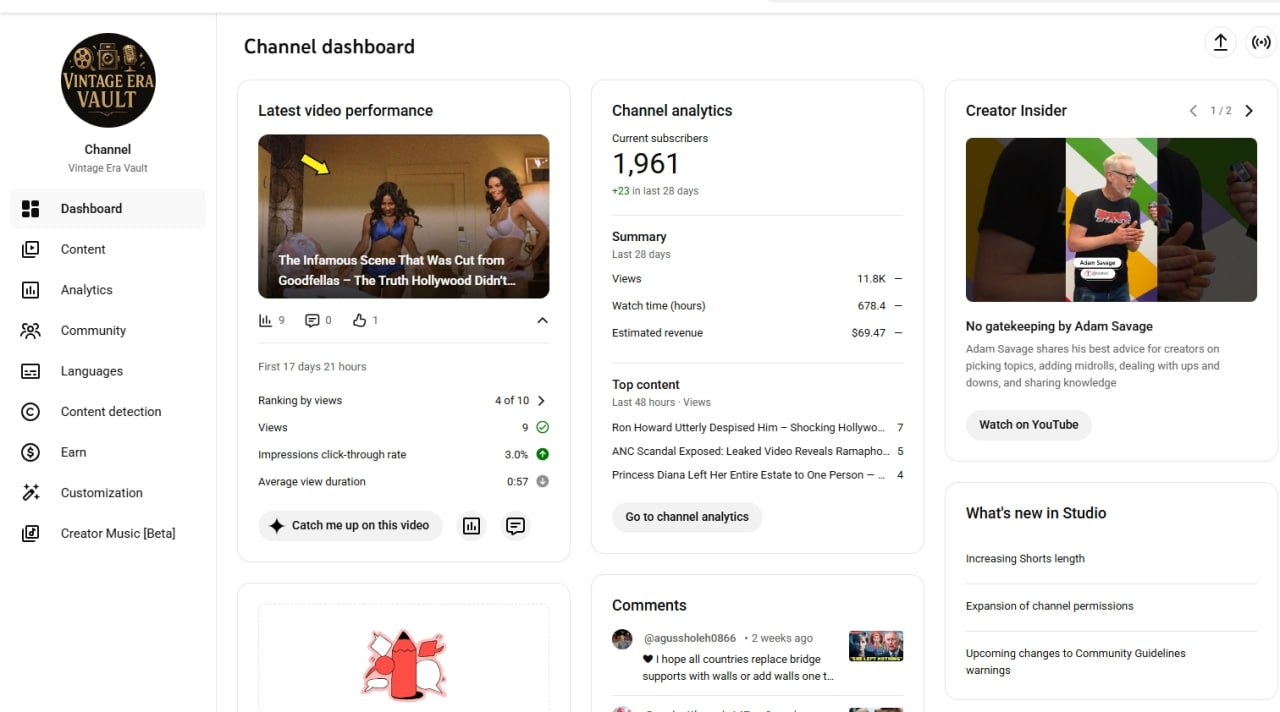Click the Earn dollar icon
The image size is (1280, 712).
click(x=30, y=452)
